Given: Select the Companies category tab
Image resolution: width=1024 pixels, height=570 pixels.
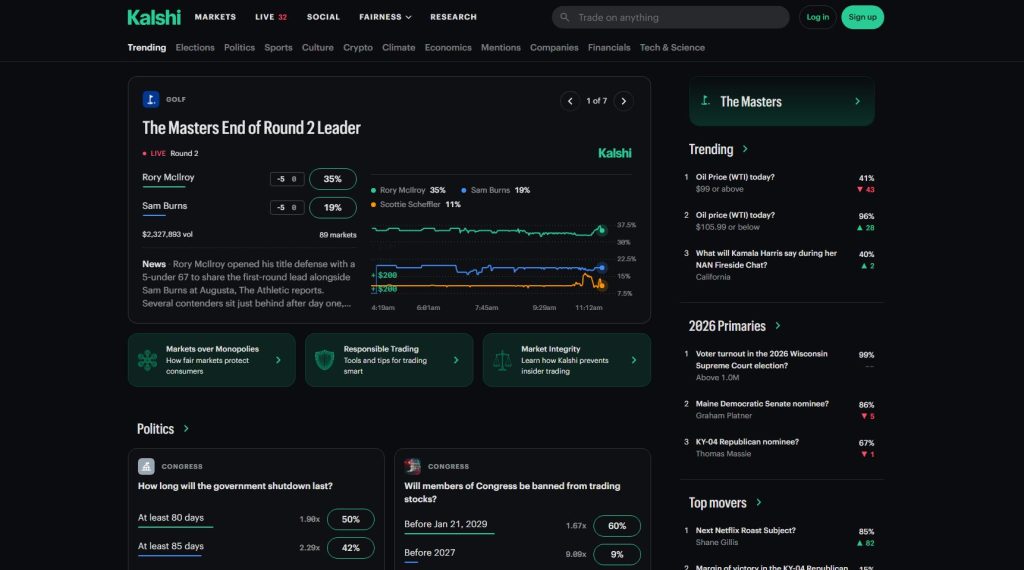Looking at the screenshot, I should click(554, 48).
